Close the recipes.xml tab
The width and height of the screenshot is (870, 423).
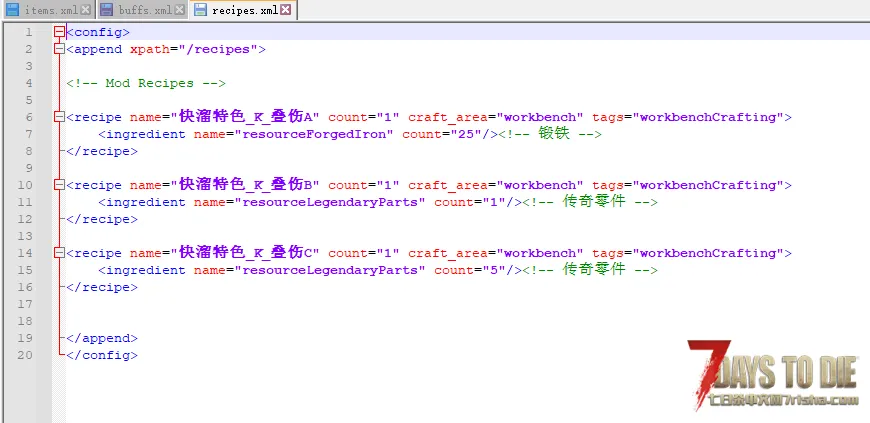286,10
